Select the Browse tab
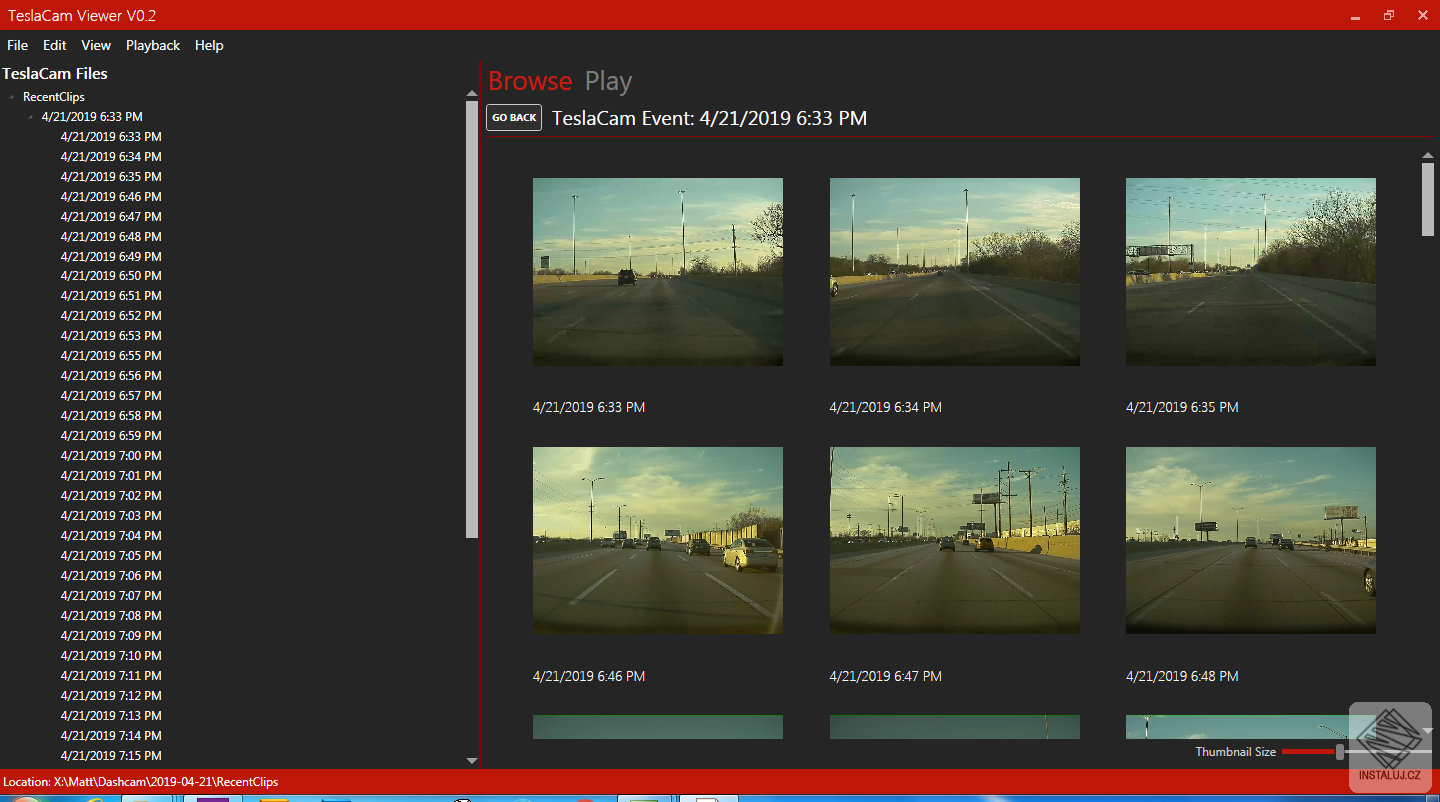 tap(530, 81)
